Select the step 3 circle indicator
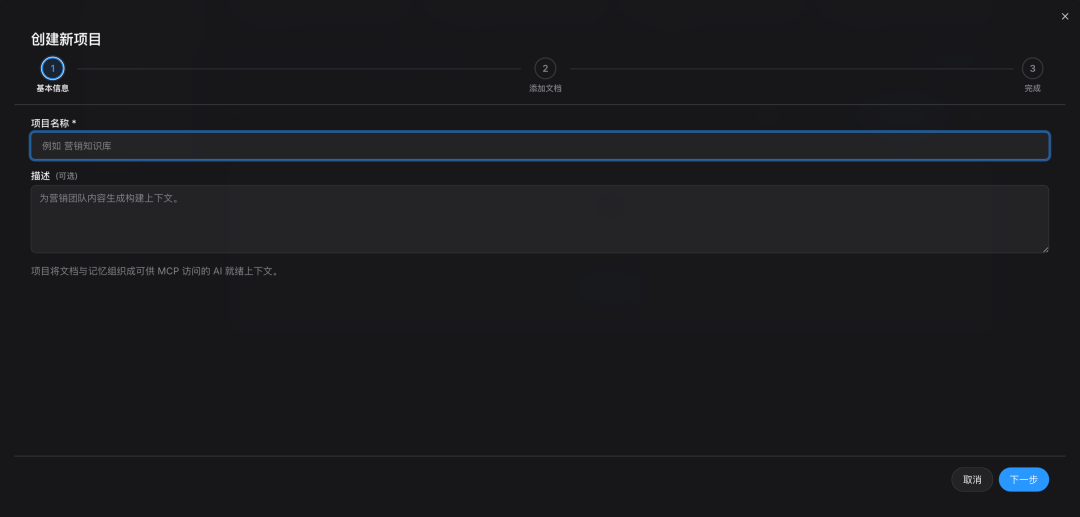The width and height of the screenshot is (1080, 517). click(1032, 68)
